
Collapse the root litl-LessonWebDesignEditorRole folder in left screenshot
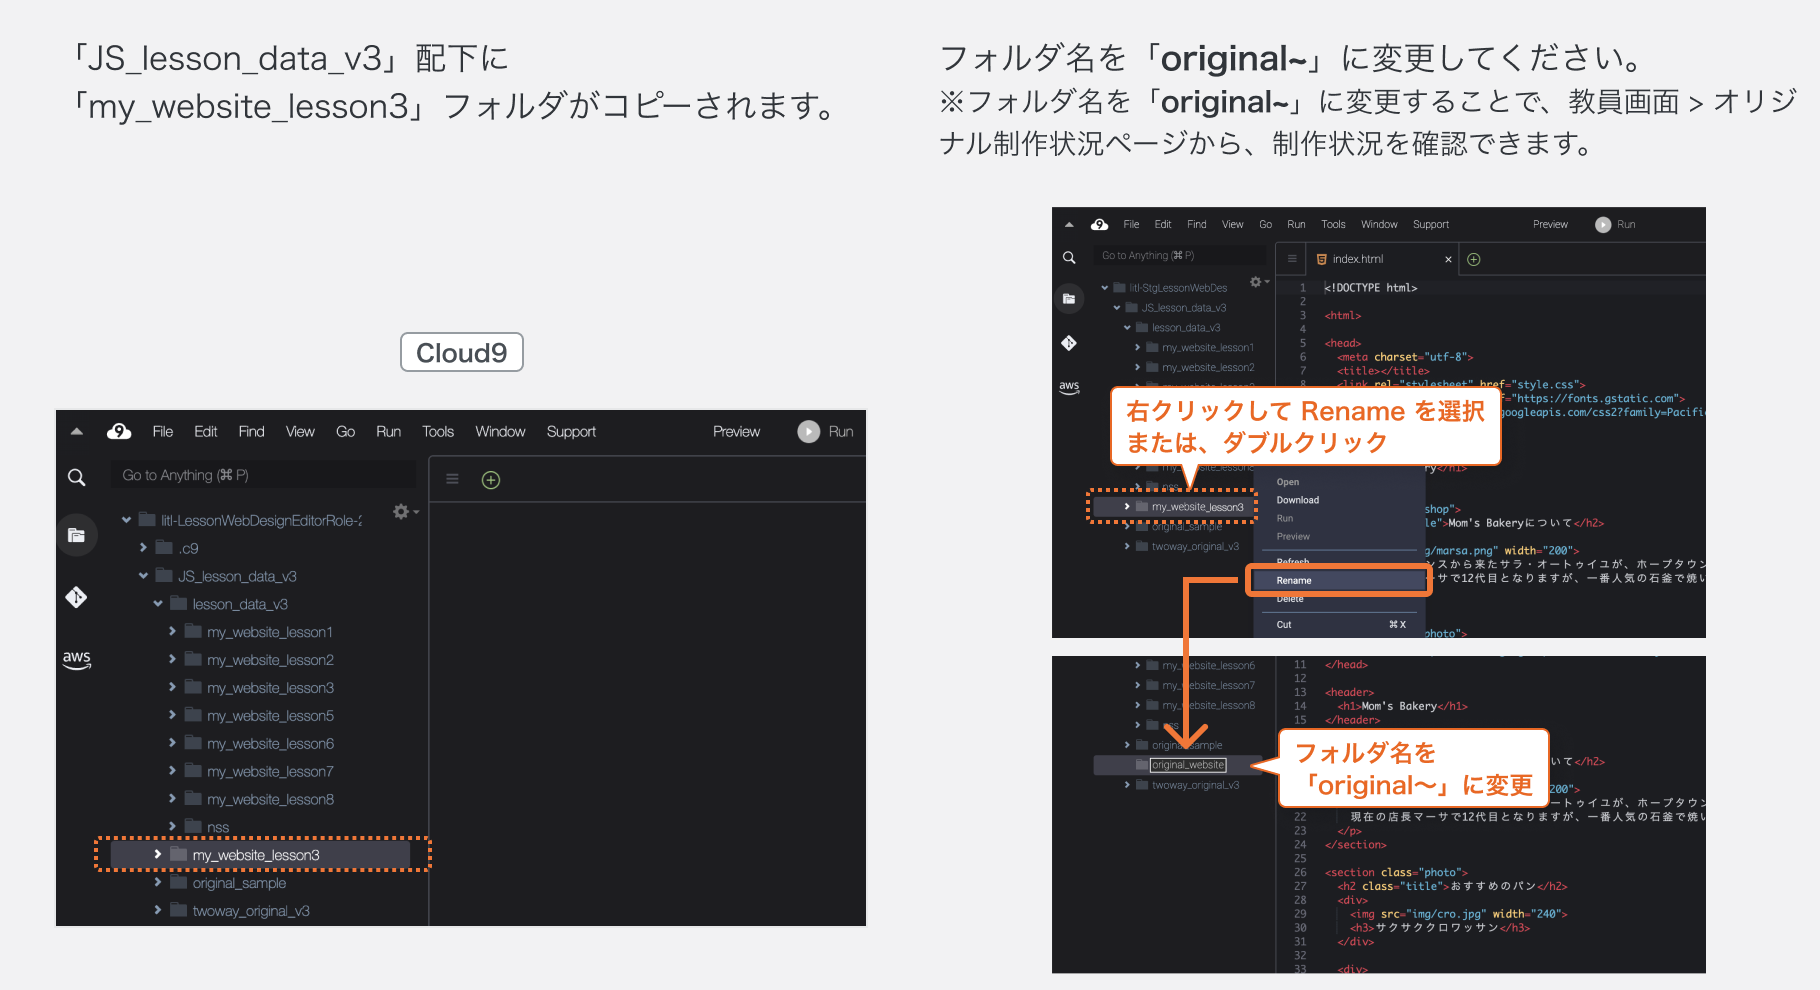pyautogui.click(x=126, y=520)
